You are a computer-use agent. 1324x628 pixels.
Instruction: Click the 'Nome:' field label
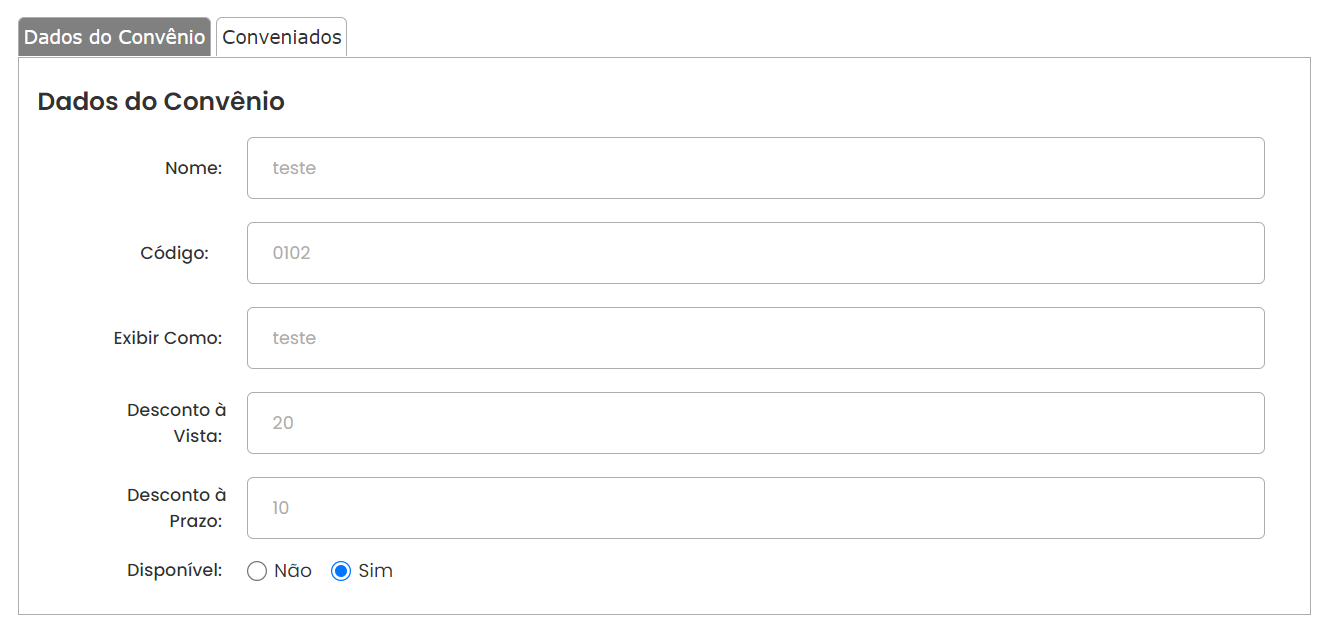click(194, 168)
